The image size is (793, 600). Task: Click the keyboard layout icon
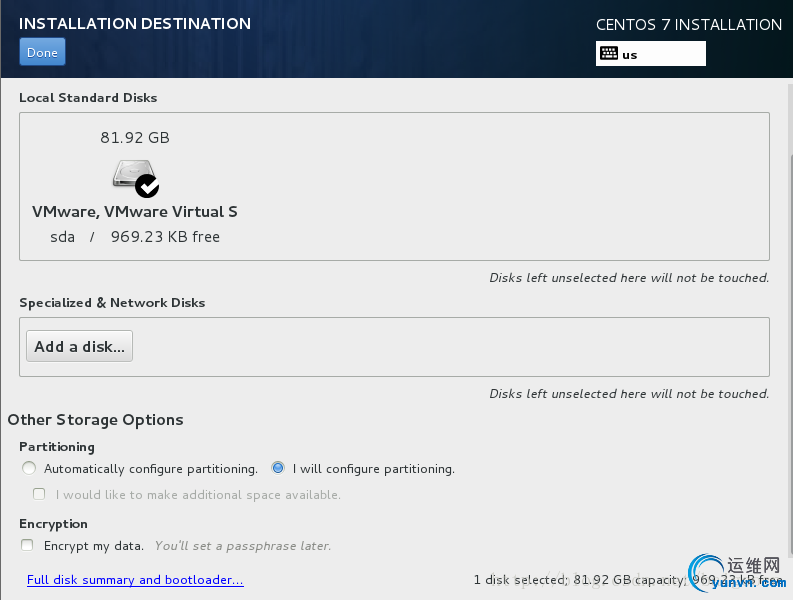tap(608, 54)
